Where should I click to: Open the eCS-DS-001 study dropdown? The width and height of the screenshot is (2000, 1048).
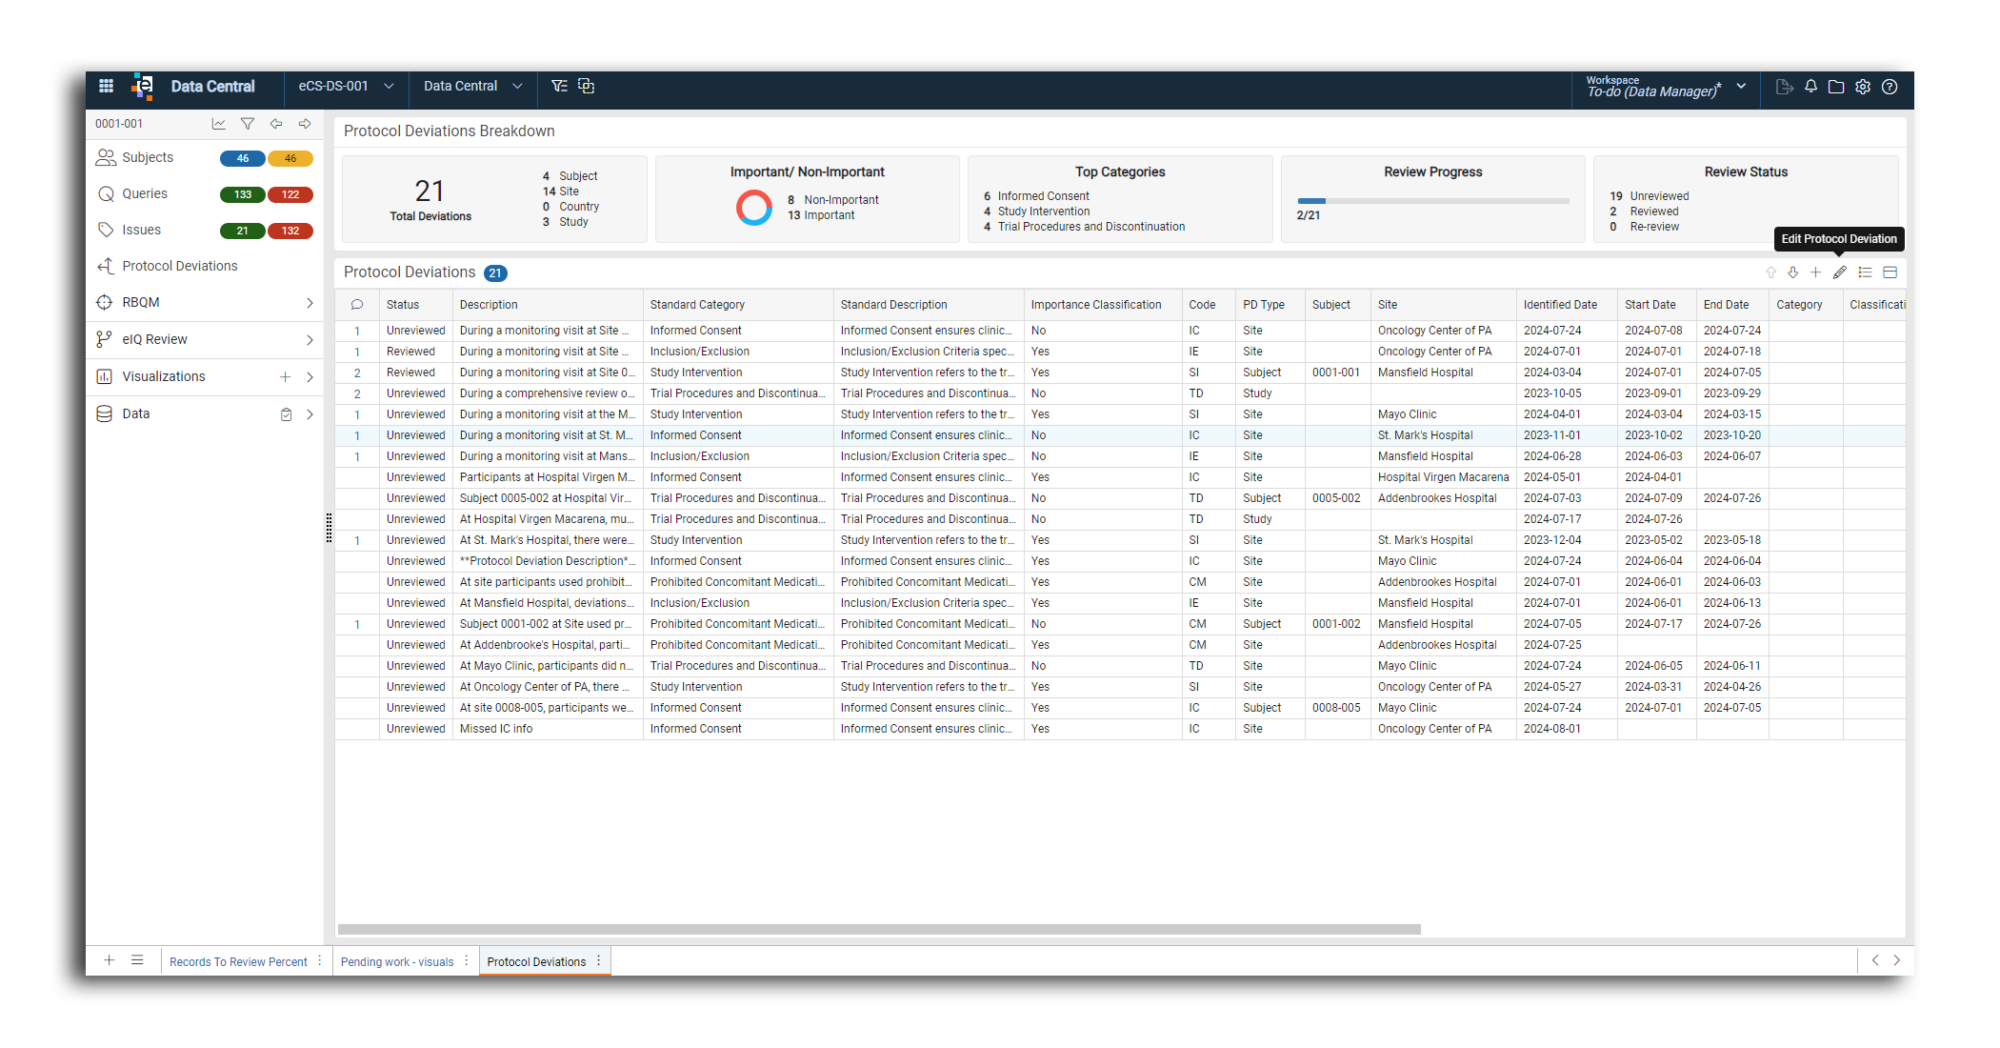tap(346, 86)
